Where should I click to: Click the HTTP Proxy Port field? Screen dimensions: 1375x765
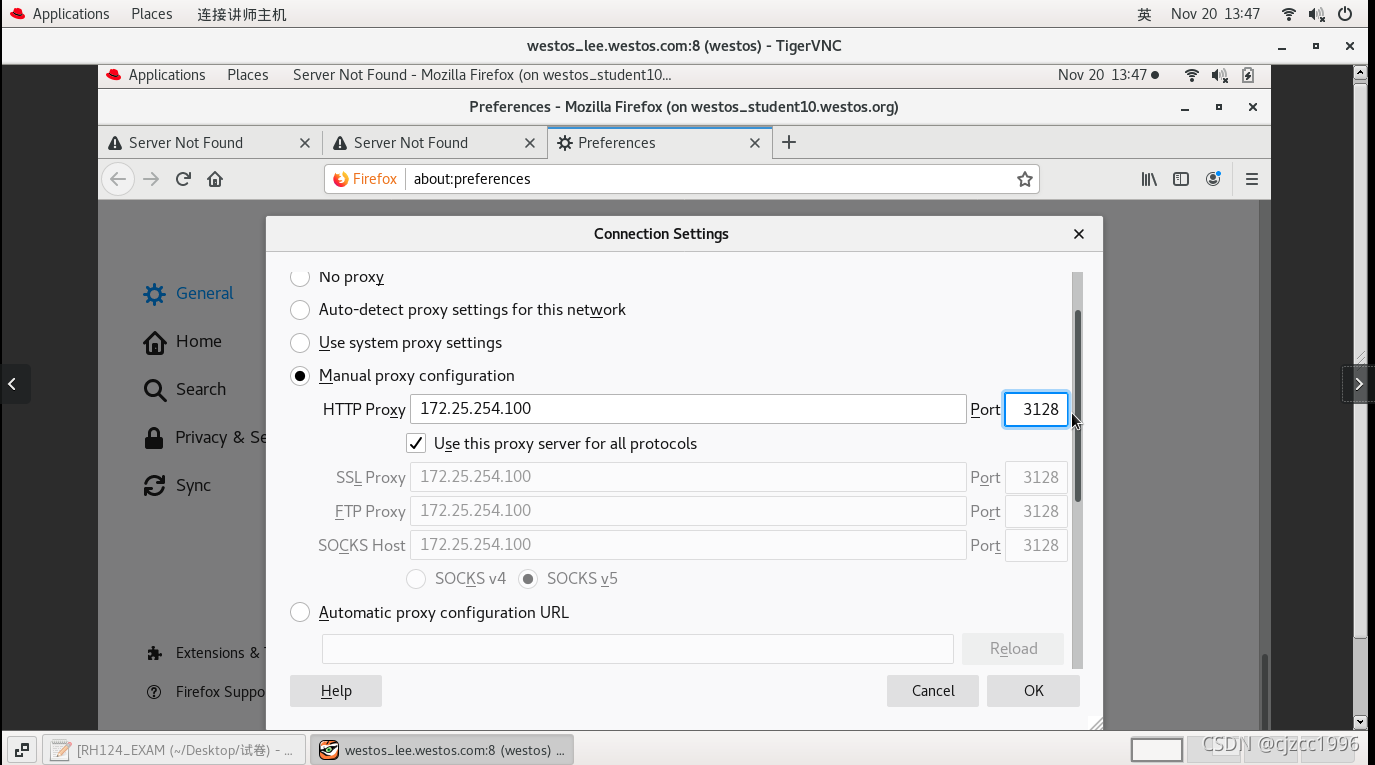pos(1036,409)
